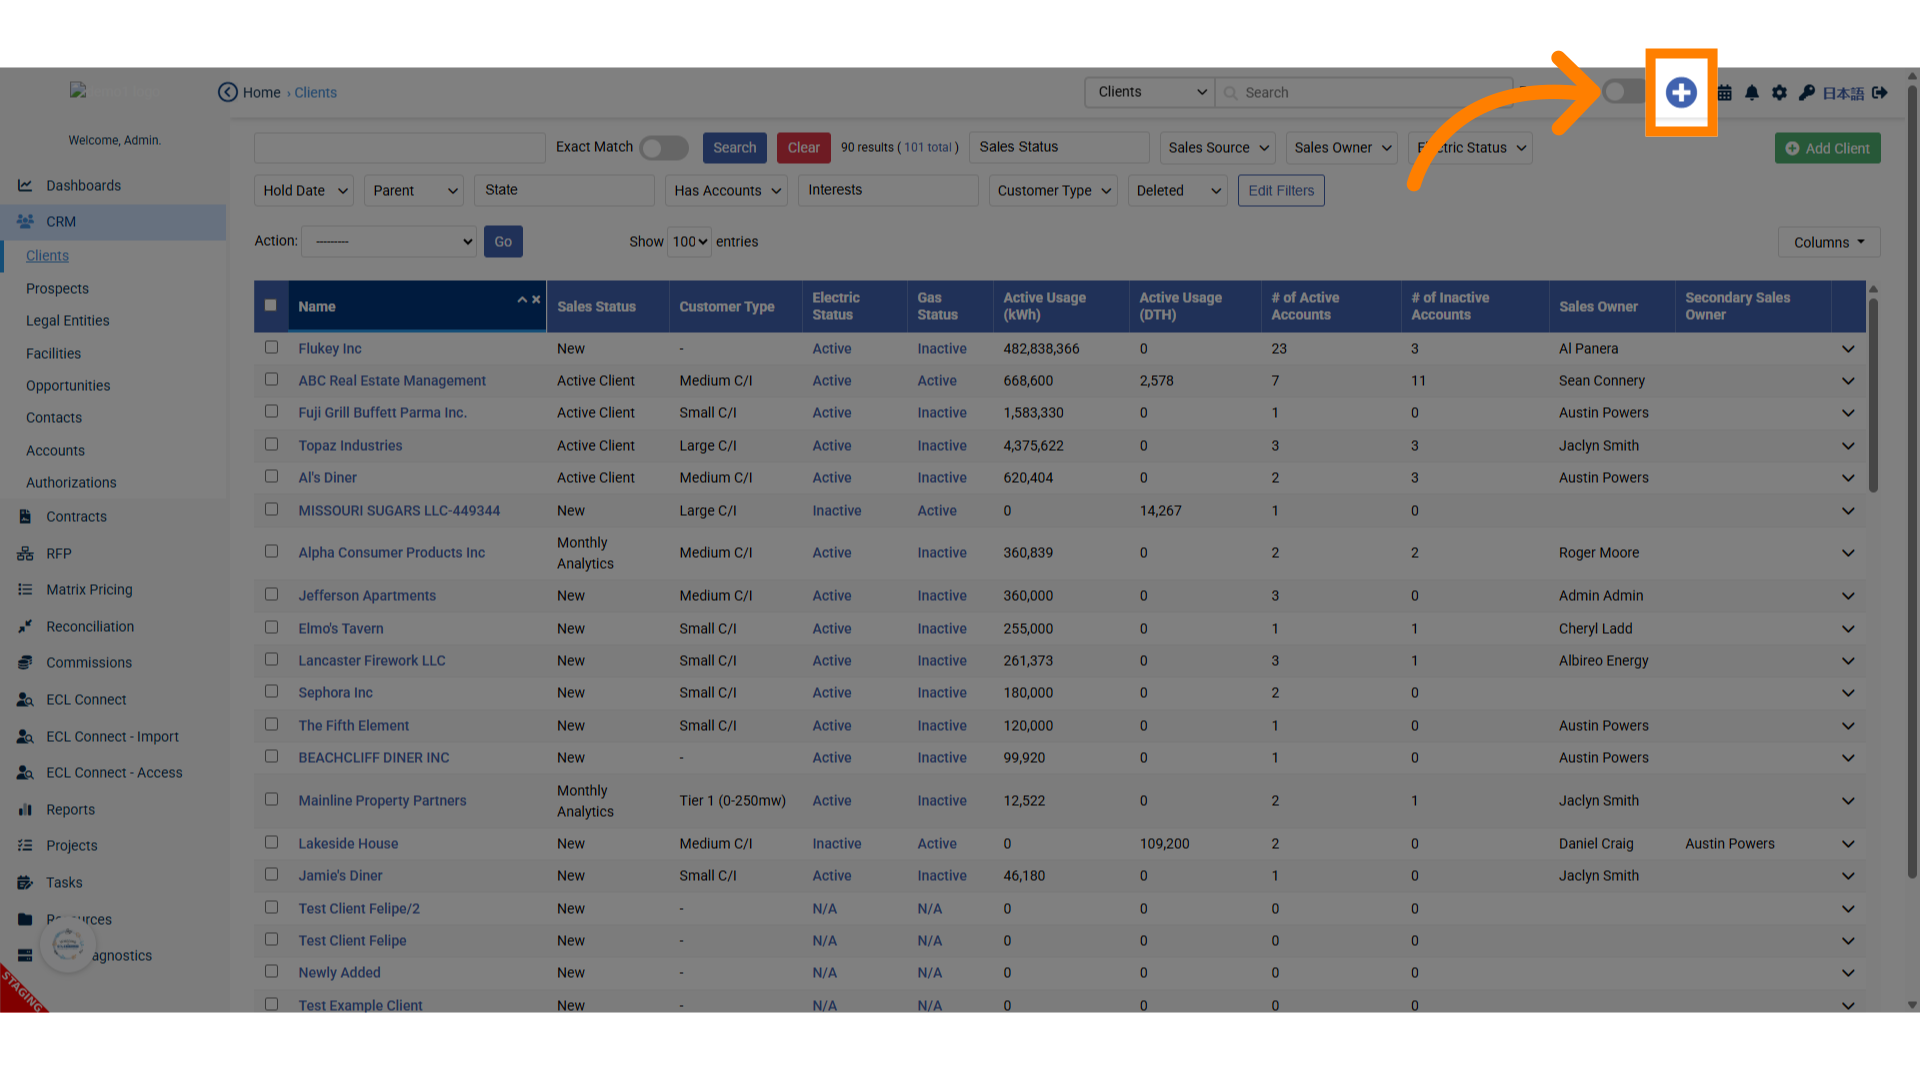Image resolution: width=1920 pixels, height=1080 pixels.
Task: Click the ECL Connect - Import icon
Action: click(25, 736)
